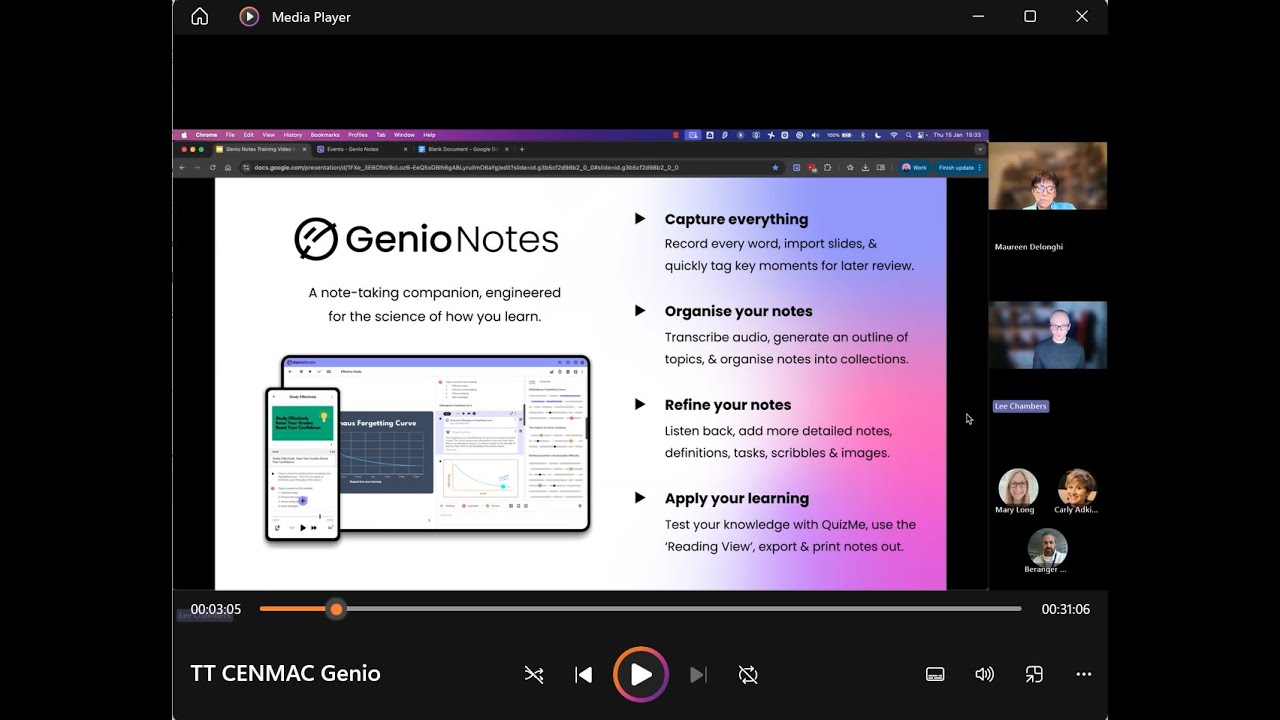Image resolution: width=1280 pixels, height=720 pixels.
Task: Click the Work profile chip in video
Action: coord(915,168)
